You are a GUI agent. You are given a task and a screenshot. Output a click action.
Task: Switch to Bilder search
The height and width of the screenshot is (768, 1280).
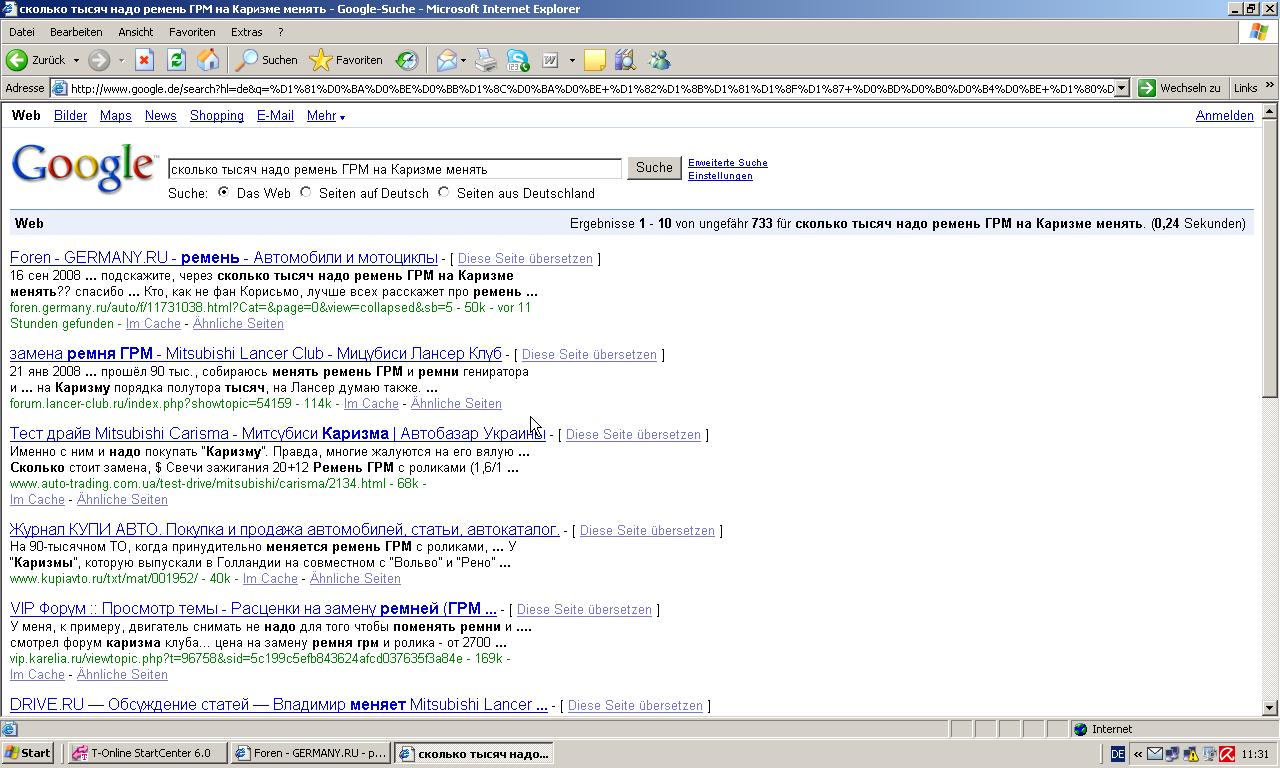[x=70, y=116]
